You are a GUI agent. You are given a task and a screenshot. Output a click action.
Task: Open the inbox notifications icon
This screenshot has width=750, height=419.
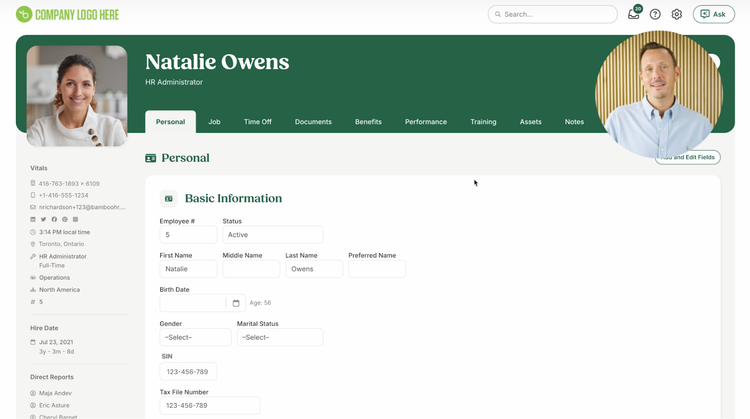pyautogui.click(x=634, y=14)
